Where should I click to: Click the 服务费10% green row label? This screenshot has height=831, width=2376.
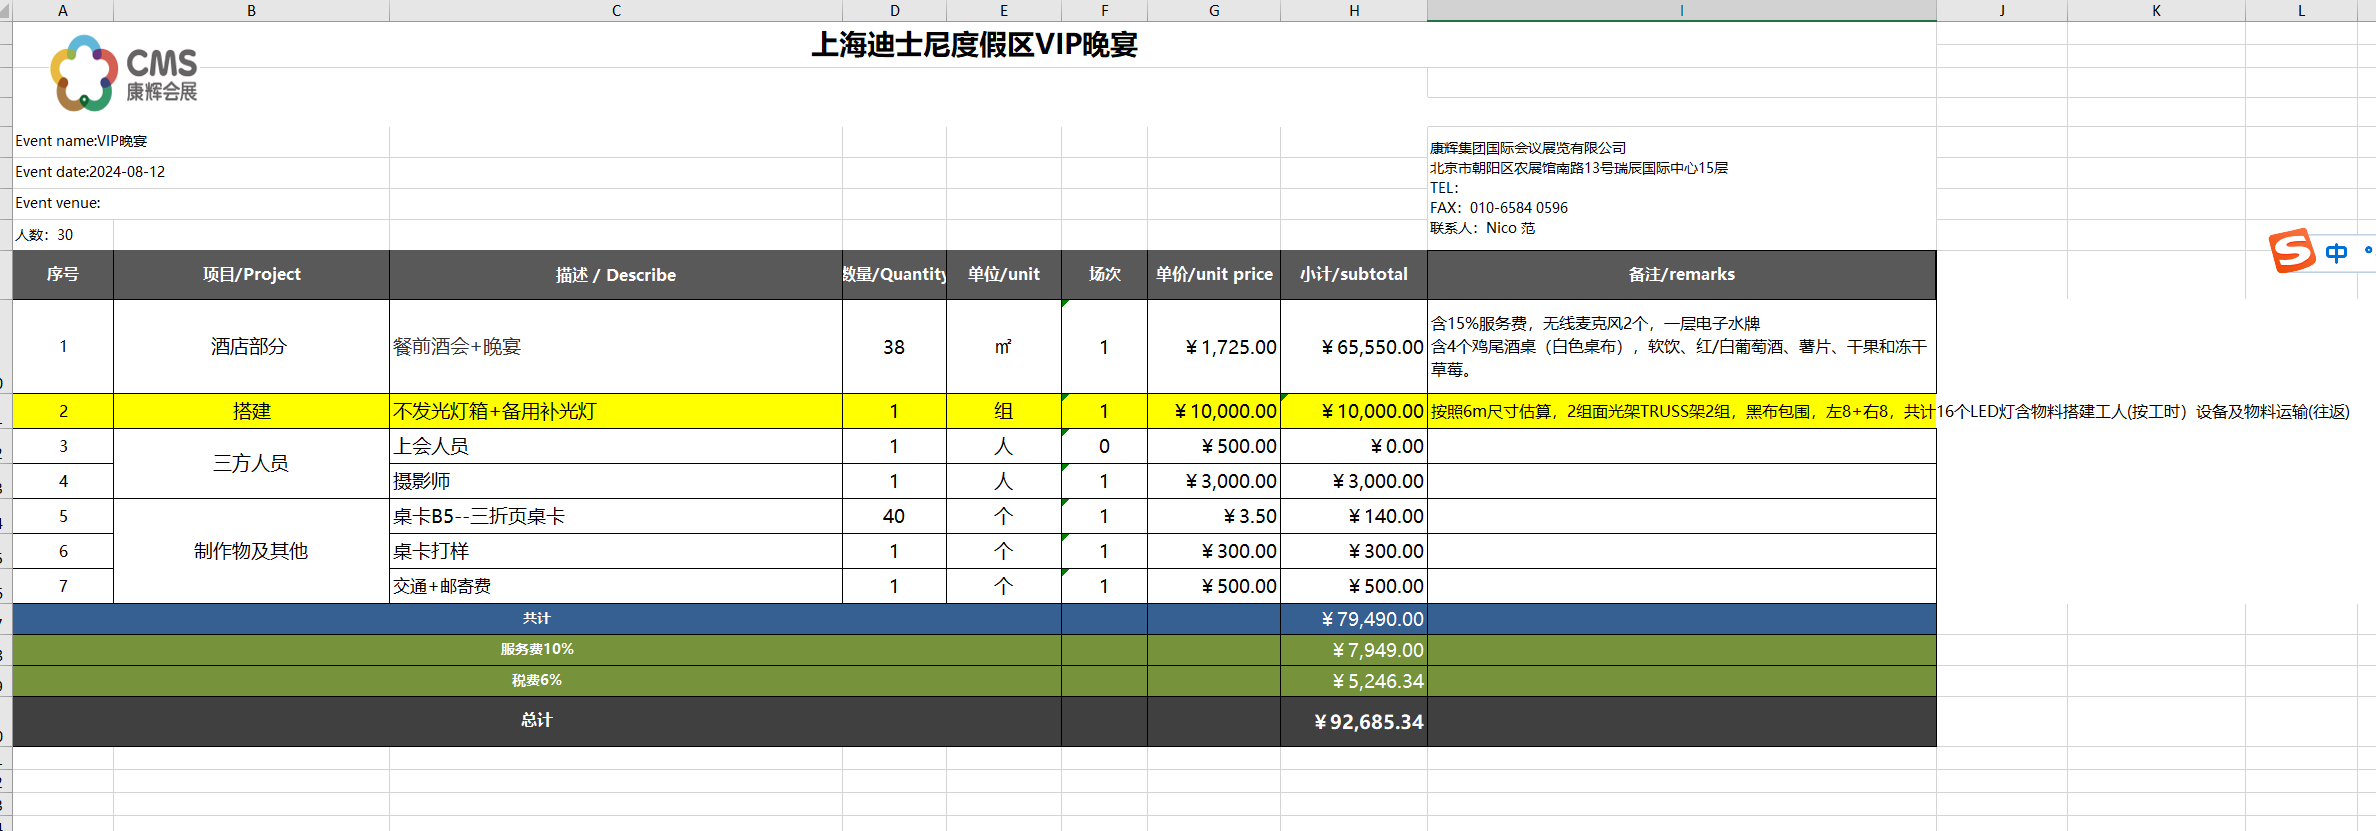click(x=536, y=649)
